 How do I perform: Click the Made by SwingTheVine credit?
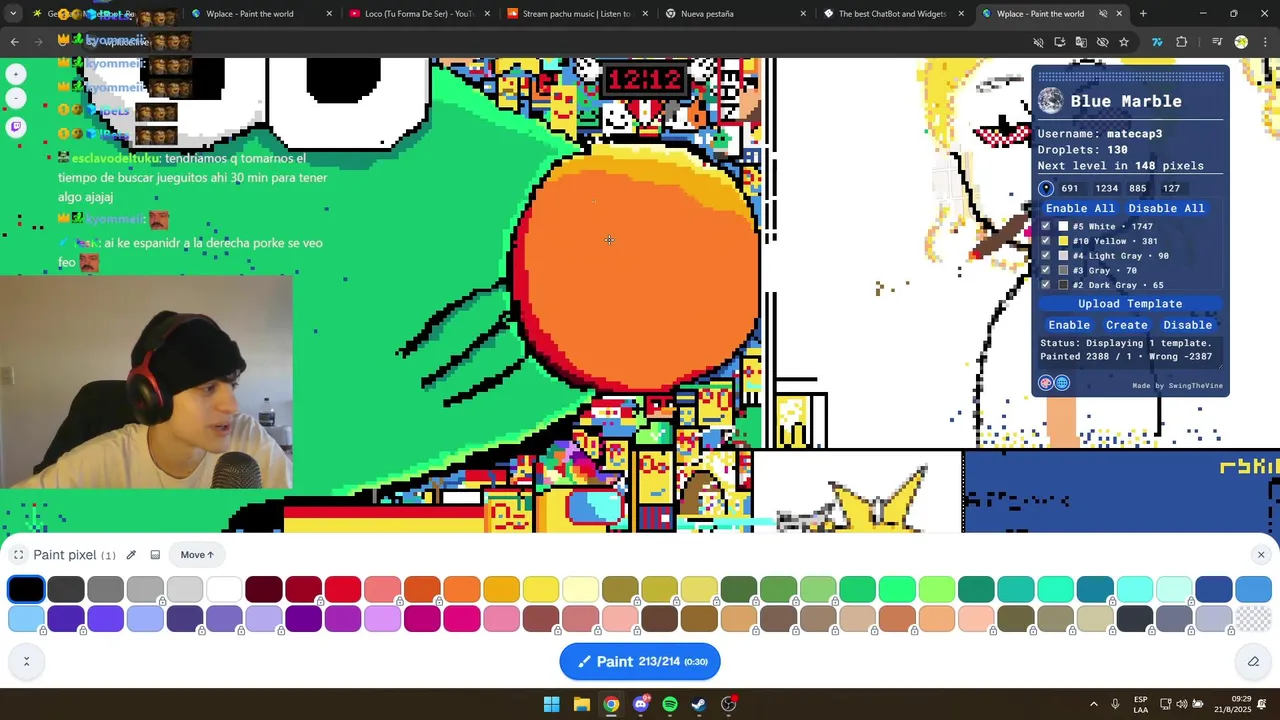tap(1177, 386)
